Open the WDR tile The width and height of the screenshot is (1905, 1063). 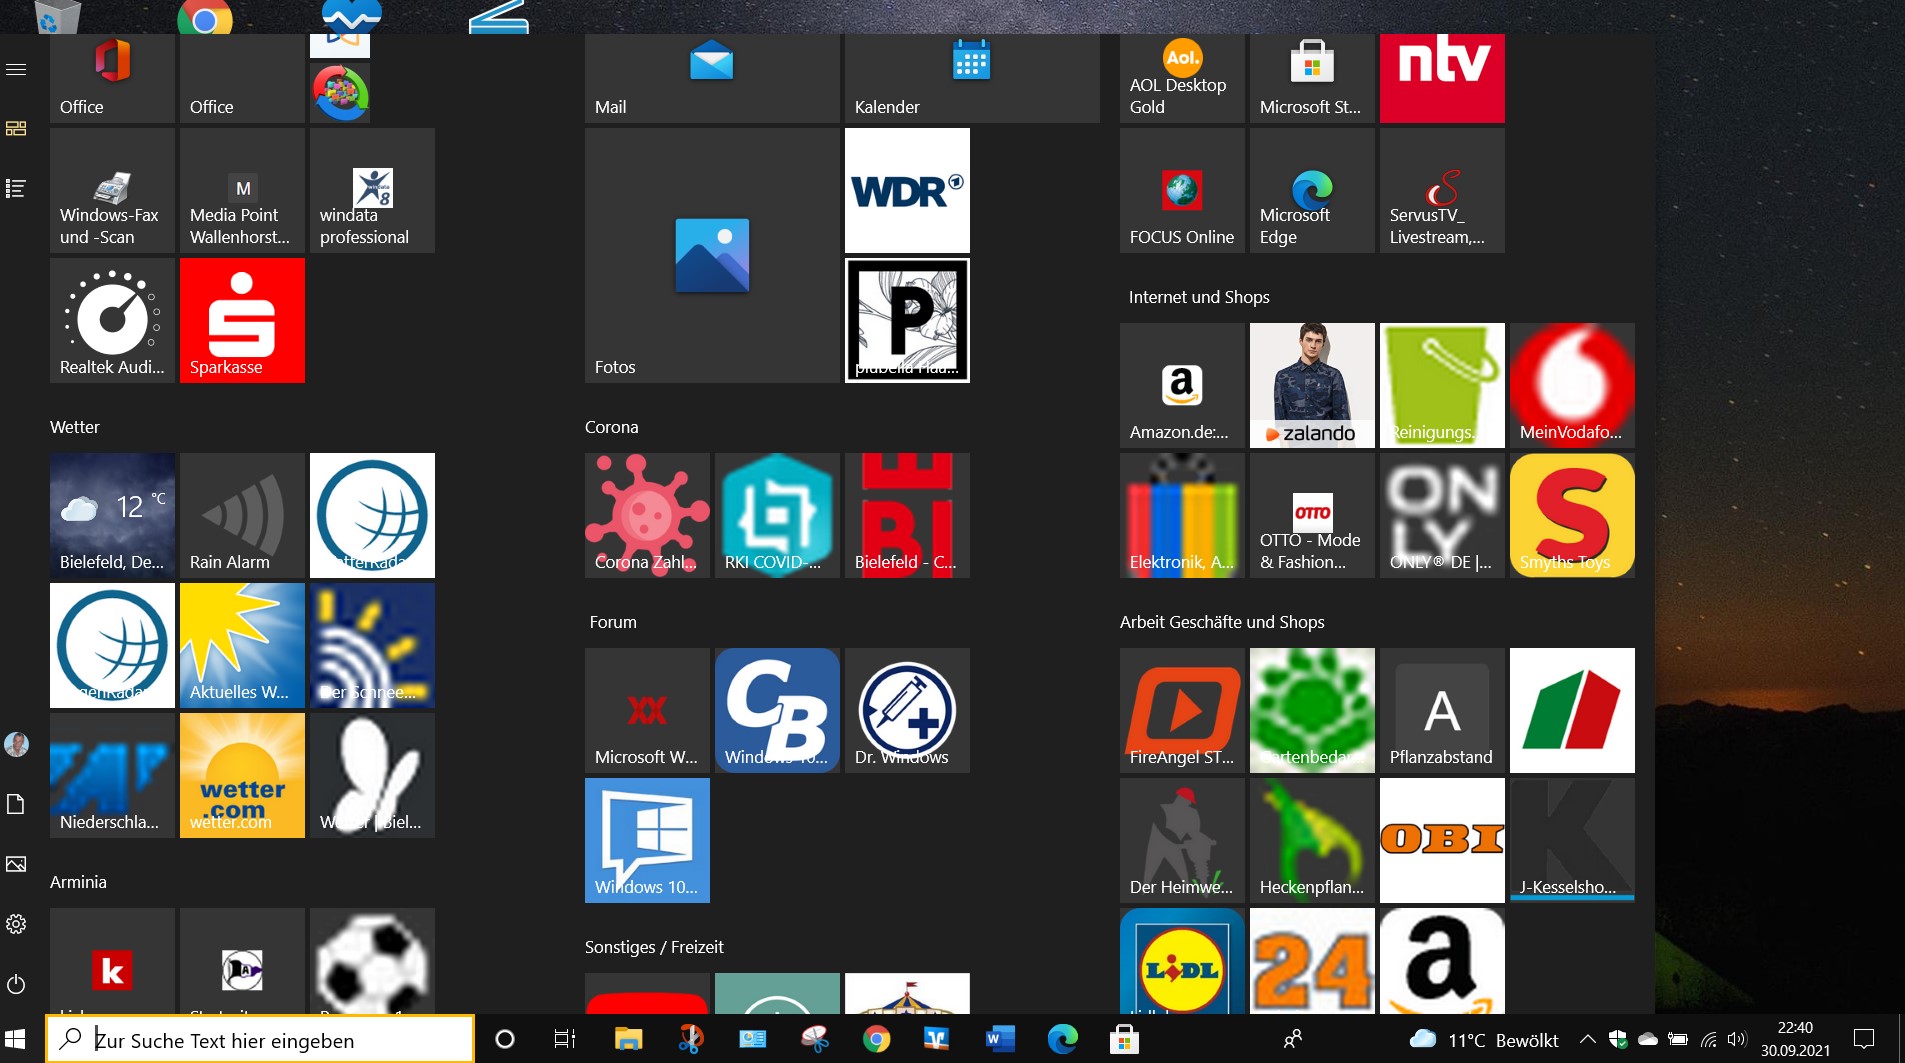[907, 190]
